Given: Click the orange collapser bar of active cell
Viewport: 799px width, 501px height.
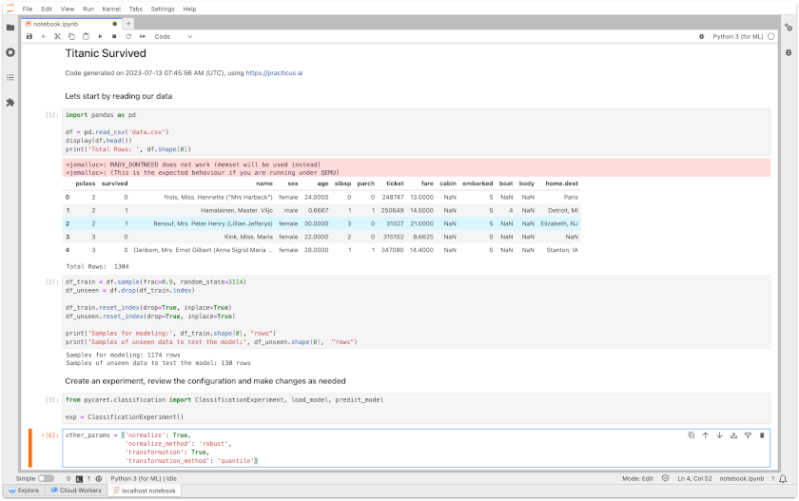Looking at the screenshot, I should 30,448.
